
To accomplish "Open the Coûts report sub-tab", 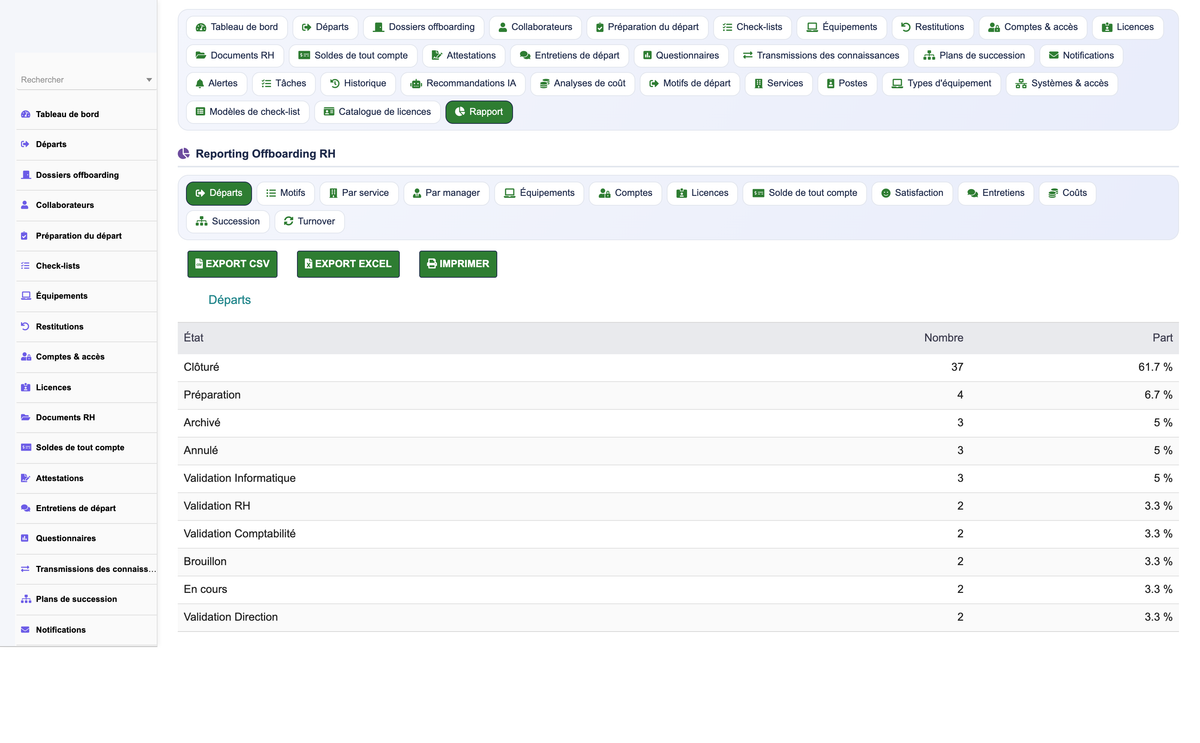I will coord(1068,193).
